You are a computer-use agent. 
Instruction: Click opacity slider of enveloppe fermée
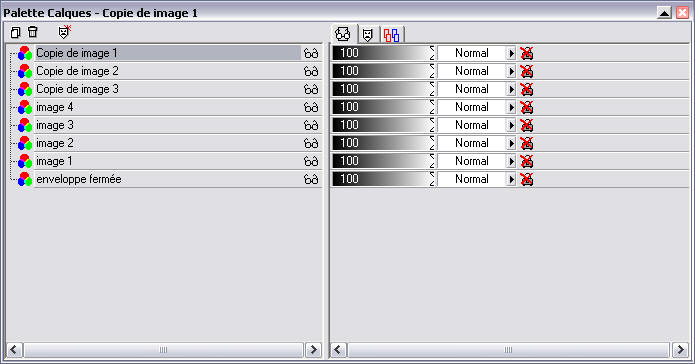click(384, 179)
